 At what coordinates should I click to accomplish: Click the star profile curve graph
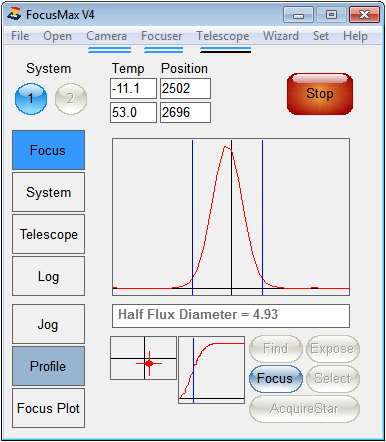click(x=231, y=217)
